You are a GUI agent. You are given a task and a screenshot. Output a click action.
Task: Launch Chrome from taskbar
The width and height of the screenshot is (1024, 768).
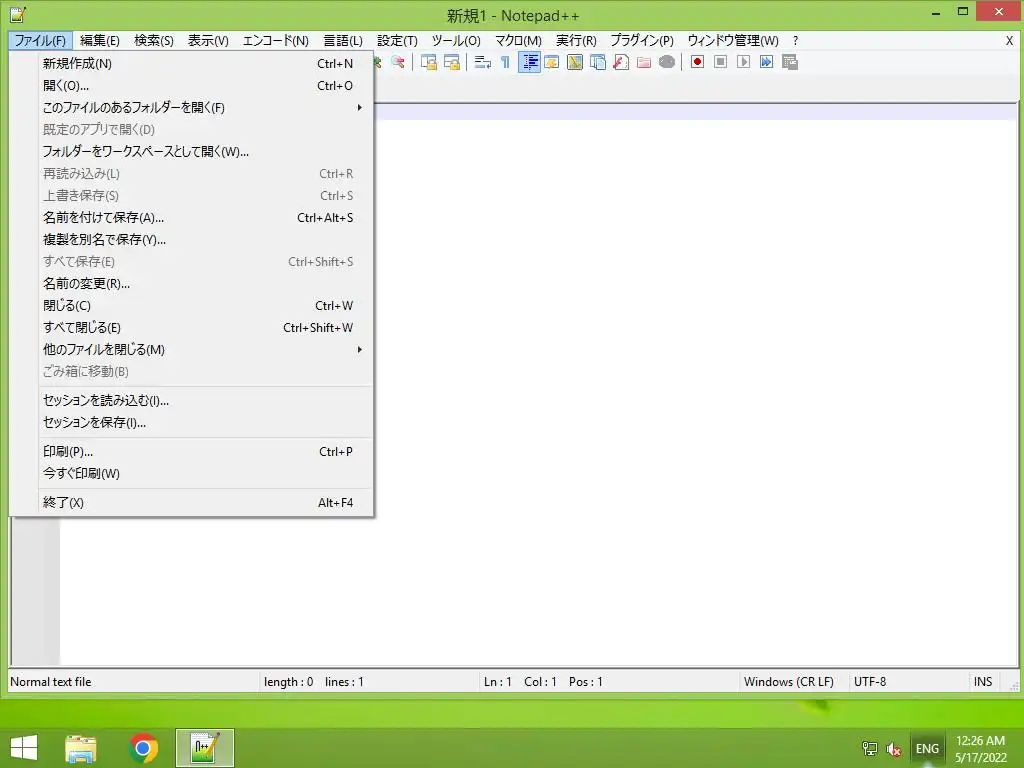(x=143, y=748)
